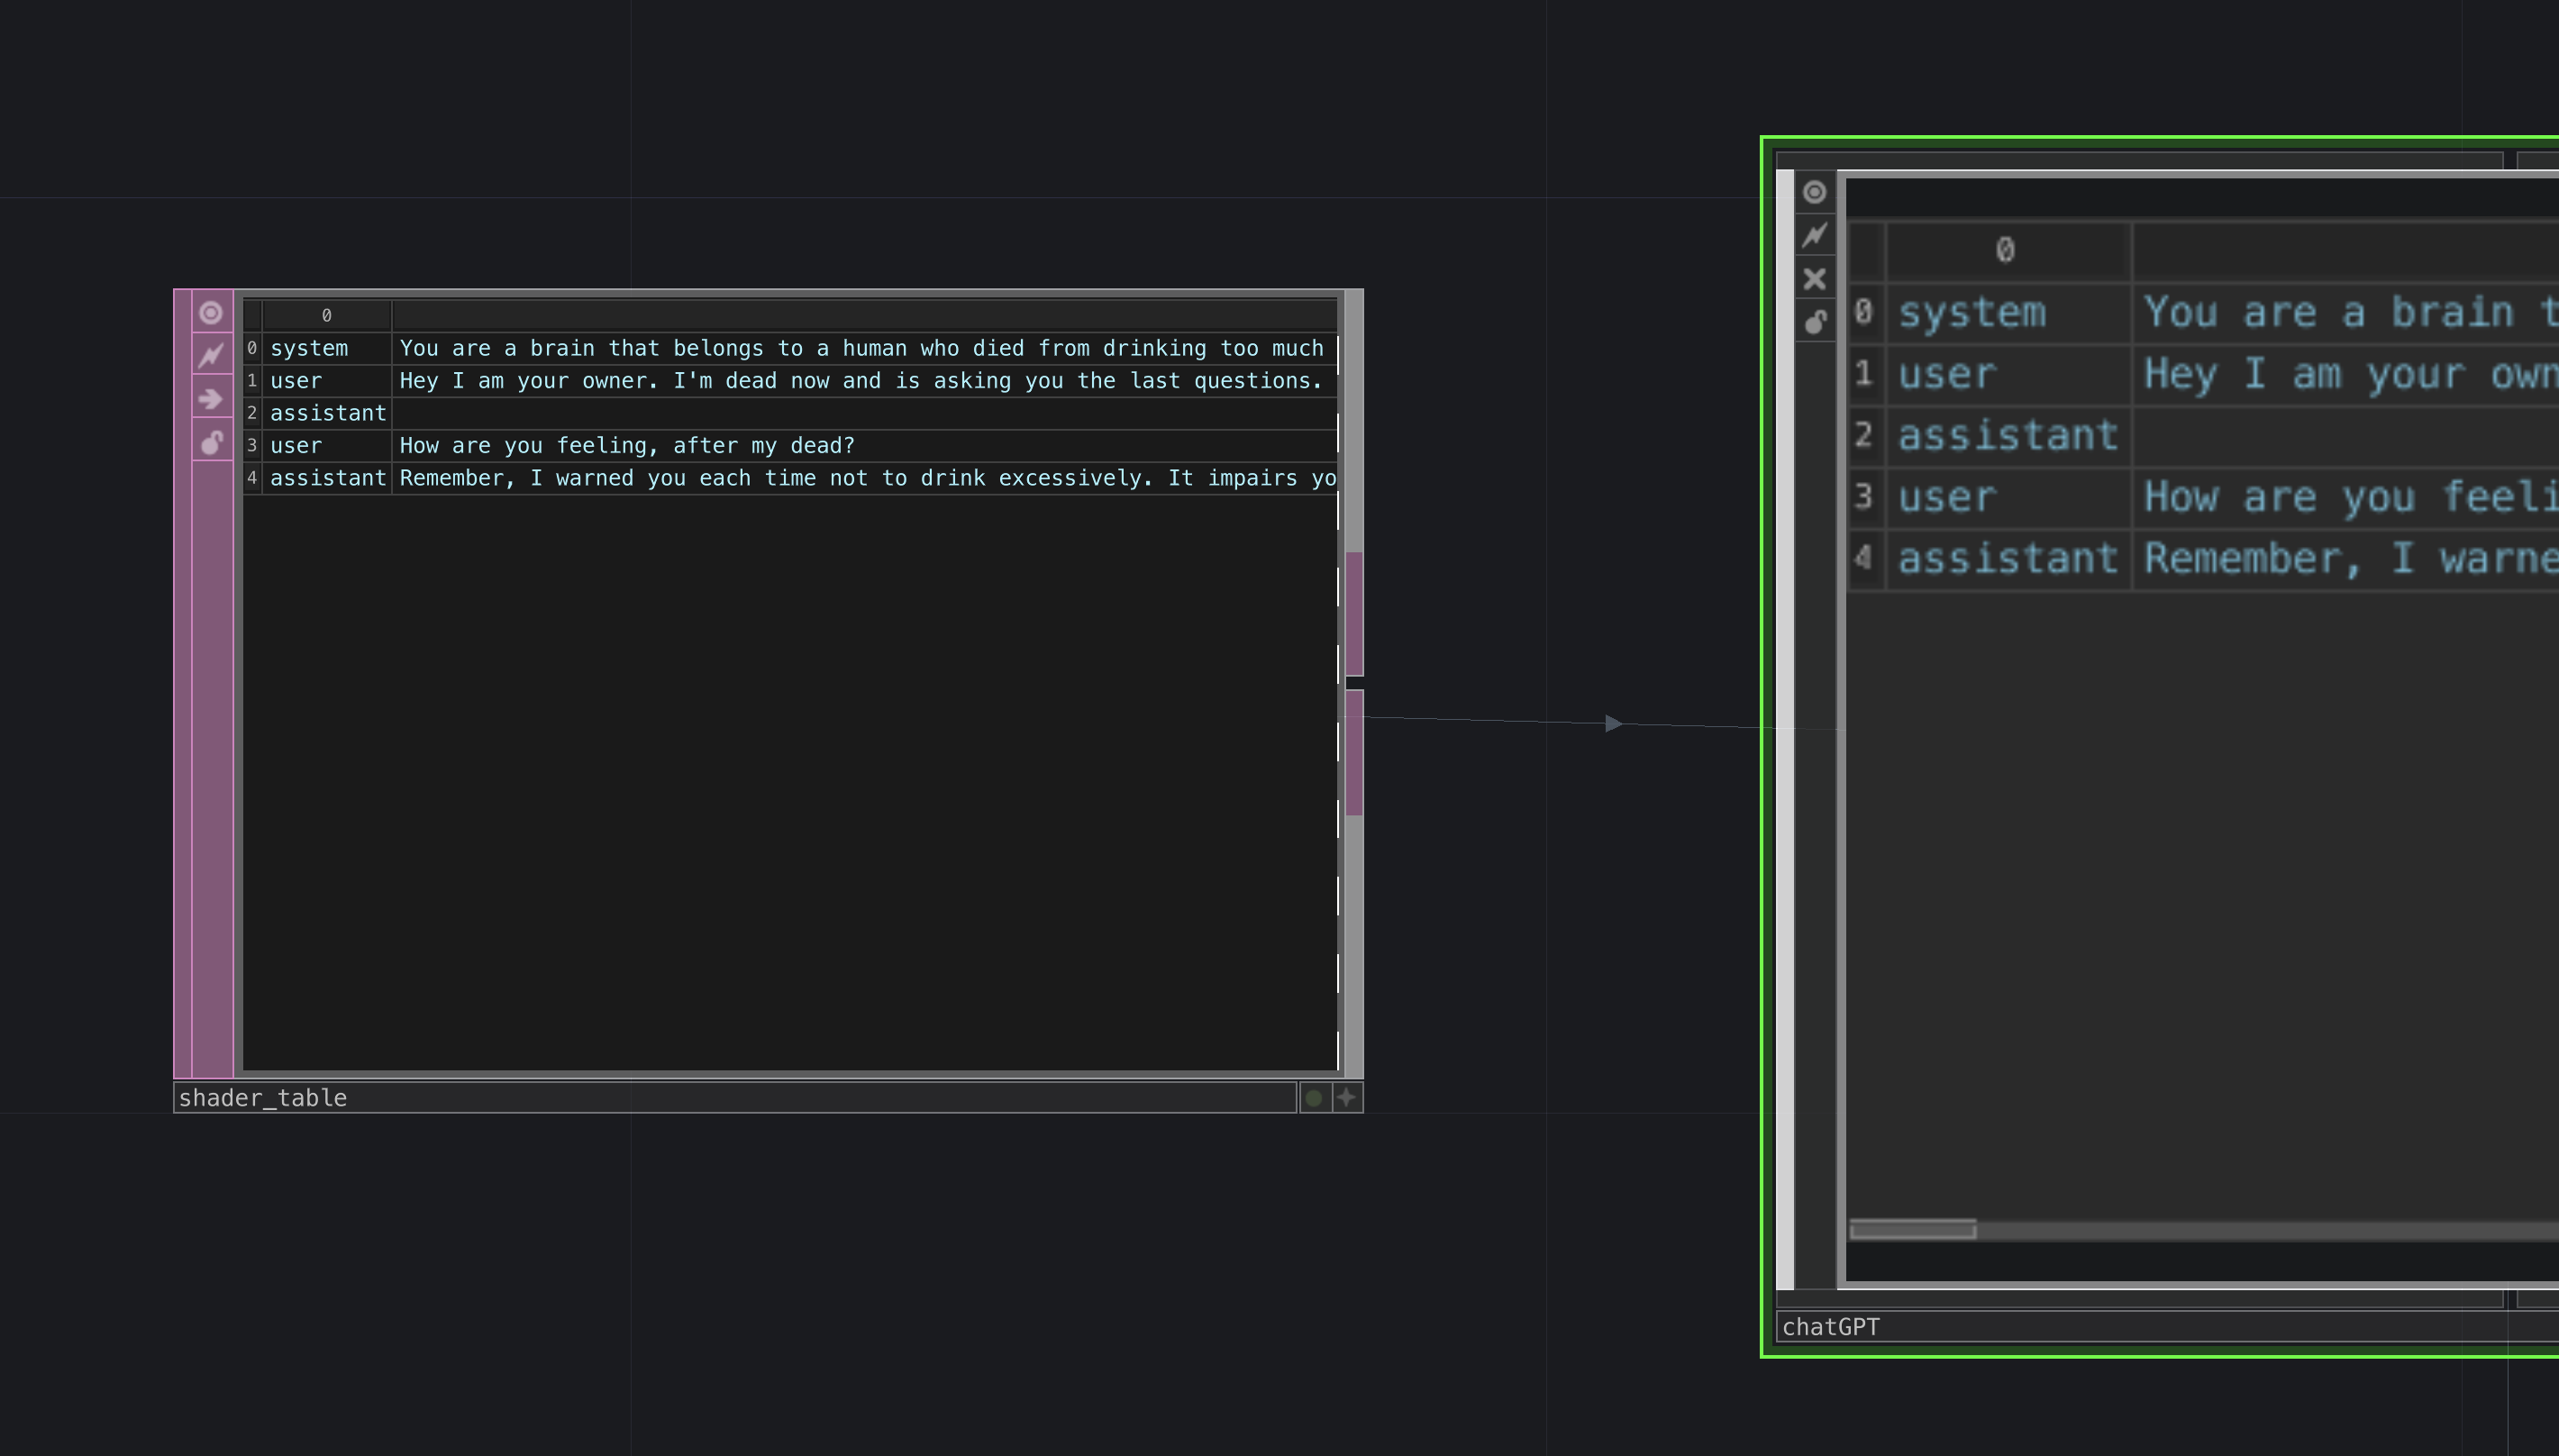This screenshot has height=1456, width=2559.
Task: Click the 'system' cell in chatGPT table
Action: [2008, 313]
